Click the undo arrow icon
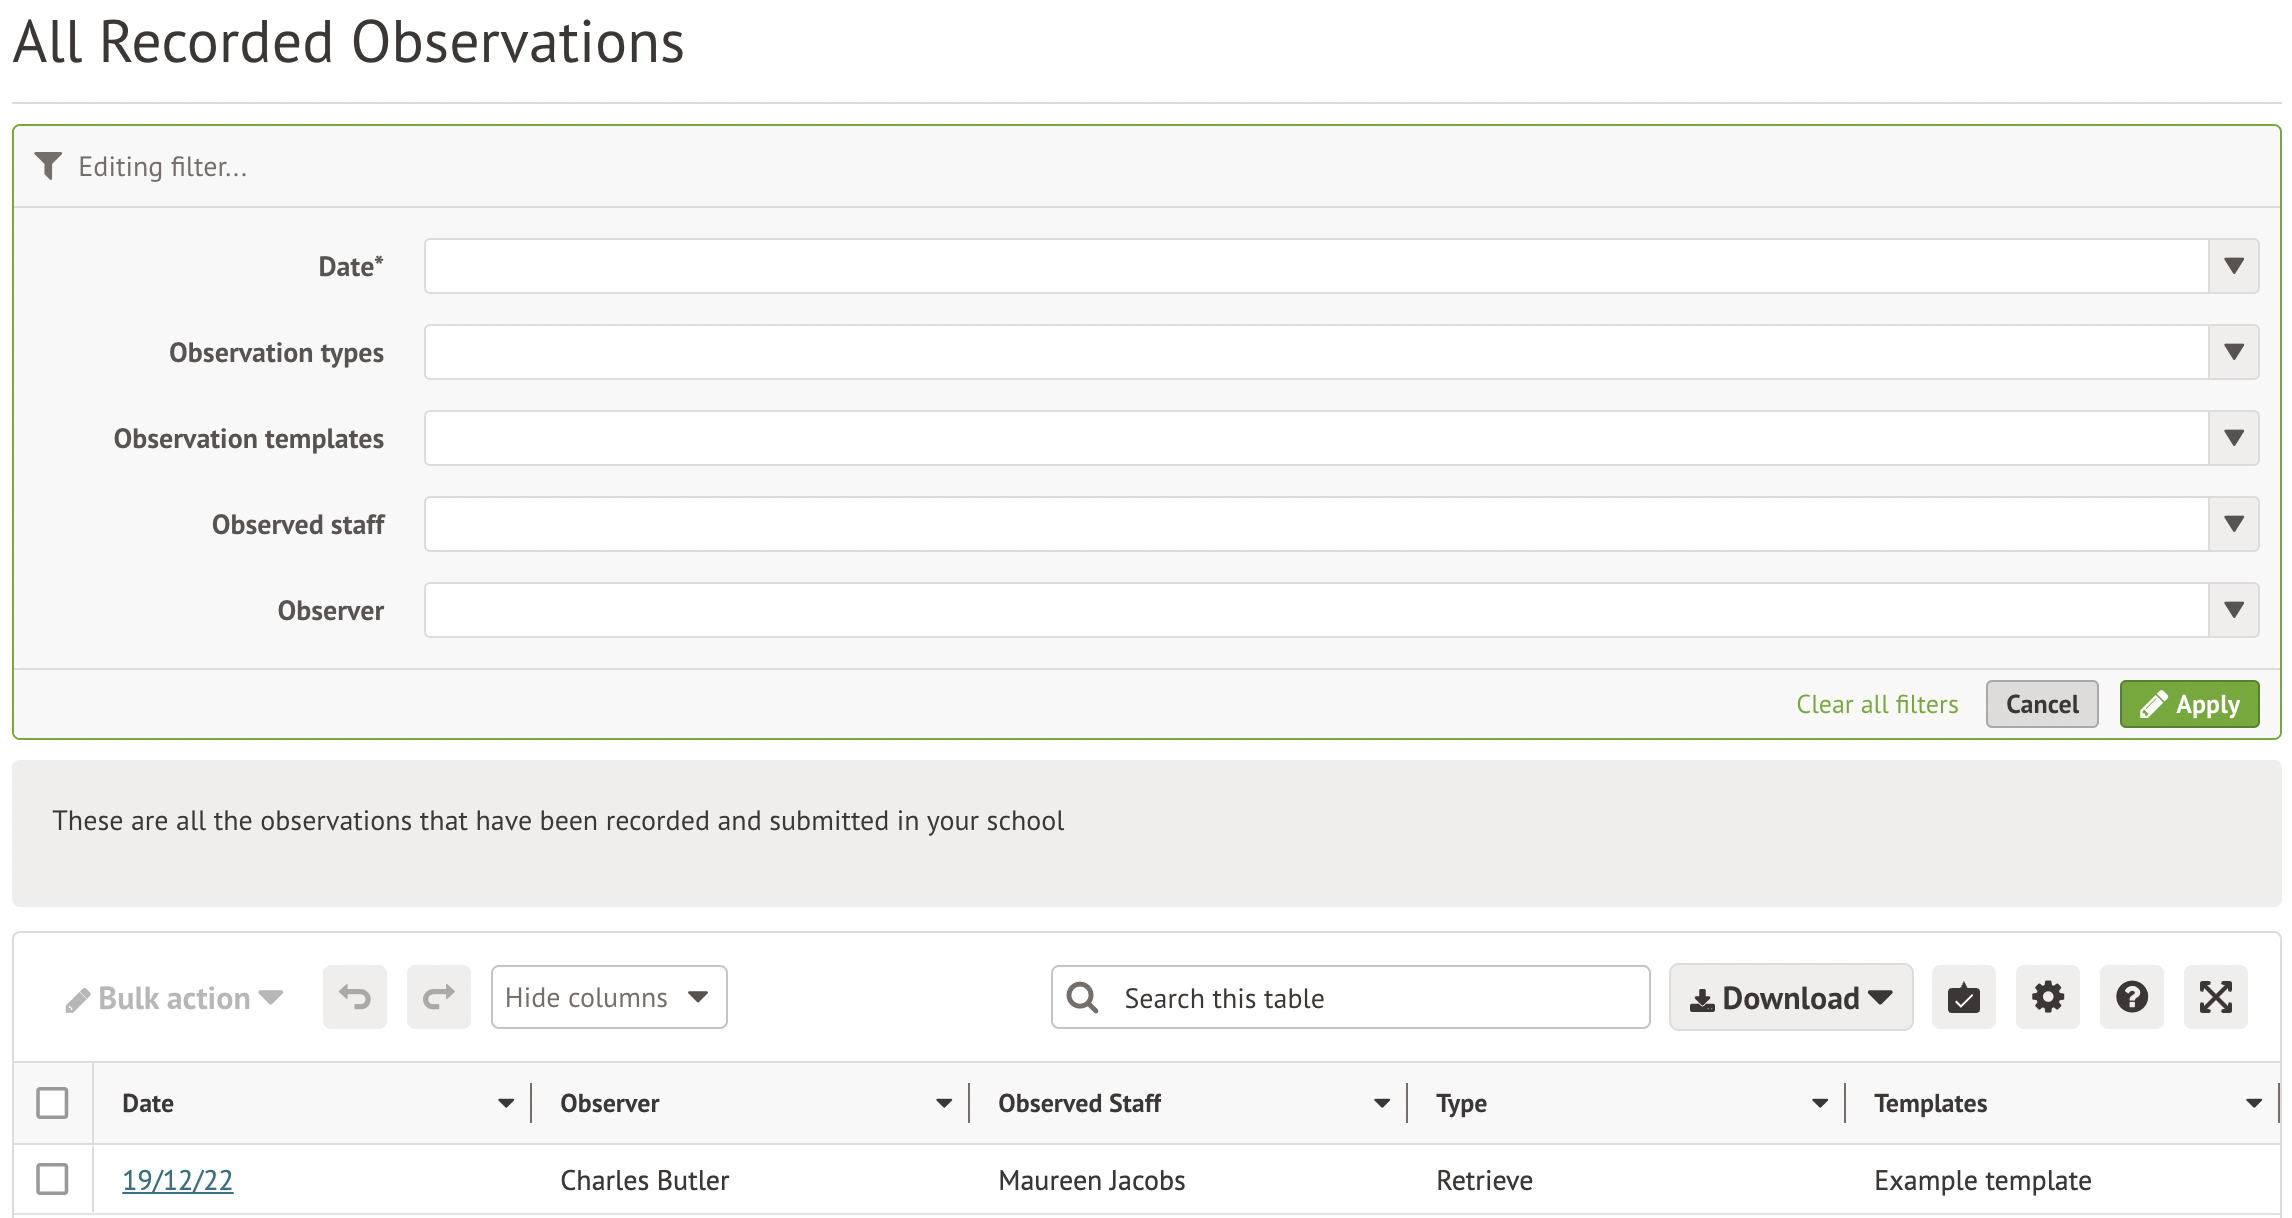The image size is (2292, 1218). [x=354, y=997]
